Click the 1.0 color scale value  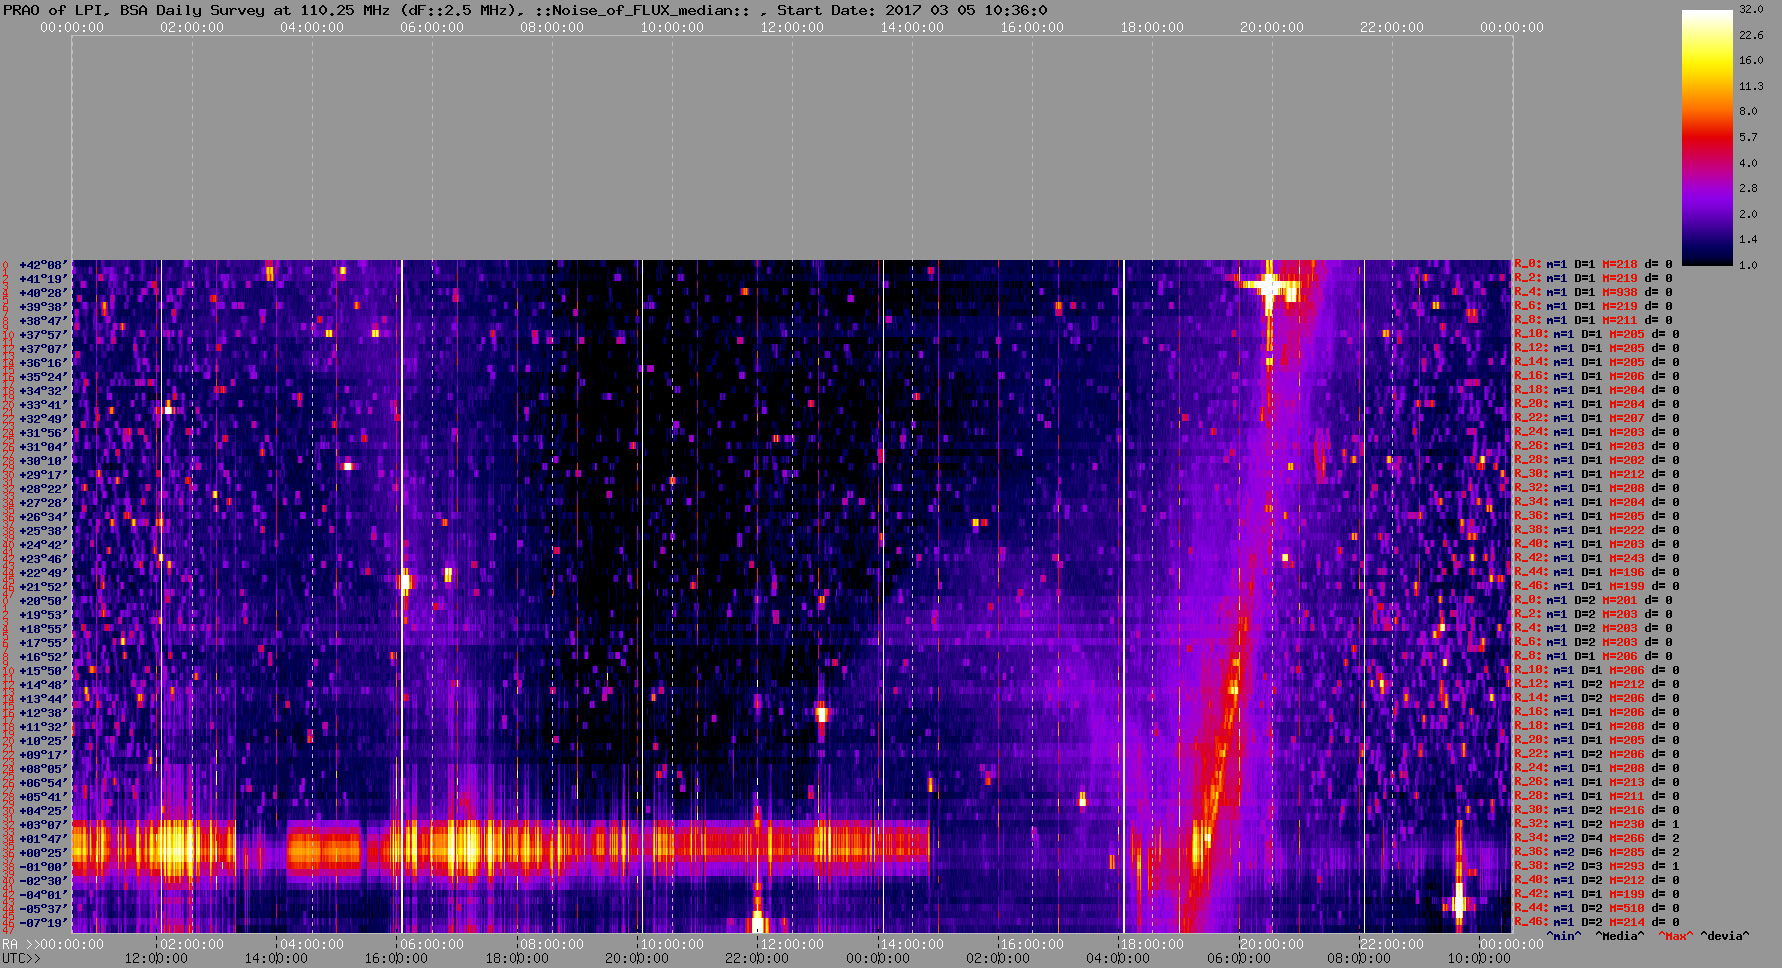[1748, 265]
